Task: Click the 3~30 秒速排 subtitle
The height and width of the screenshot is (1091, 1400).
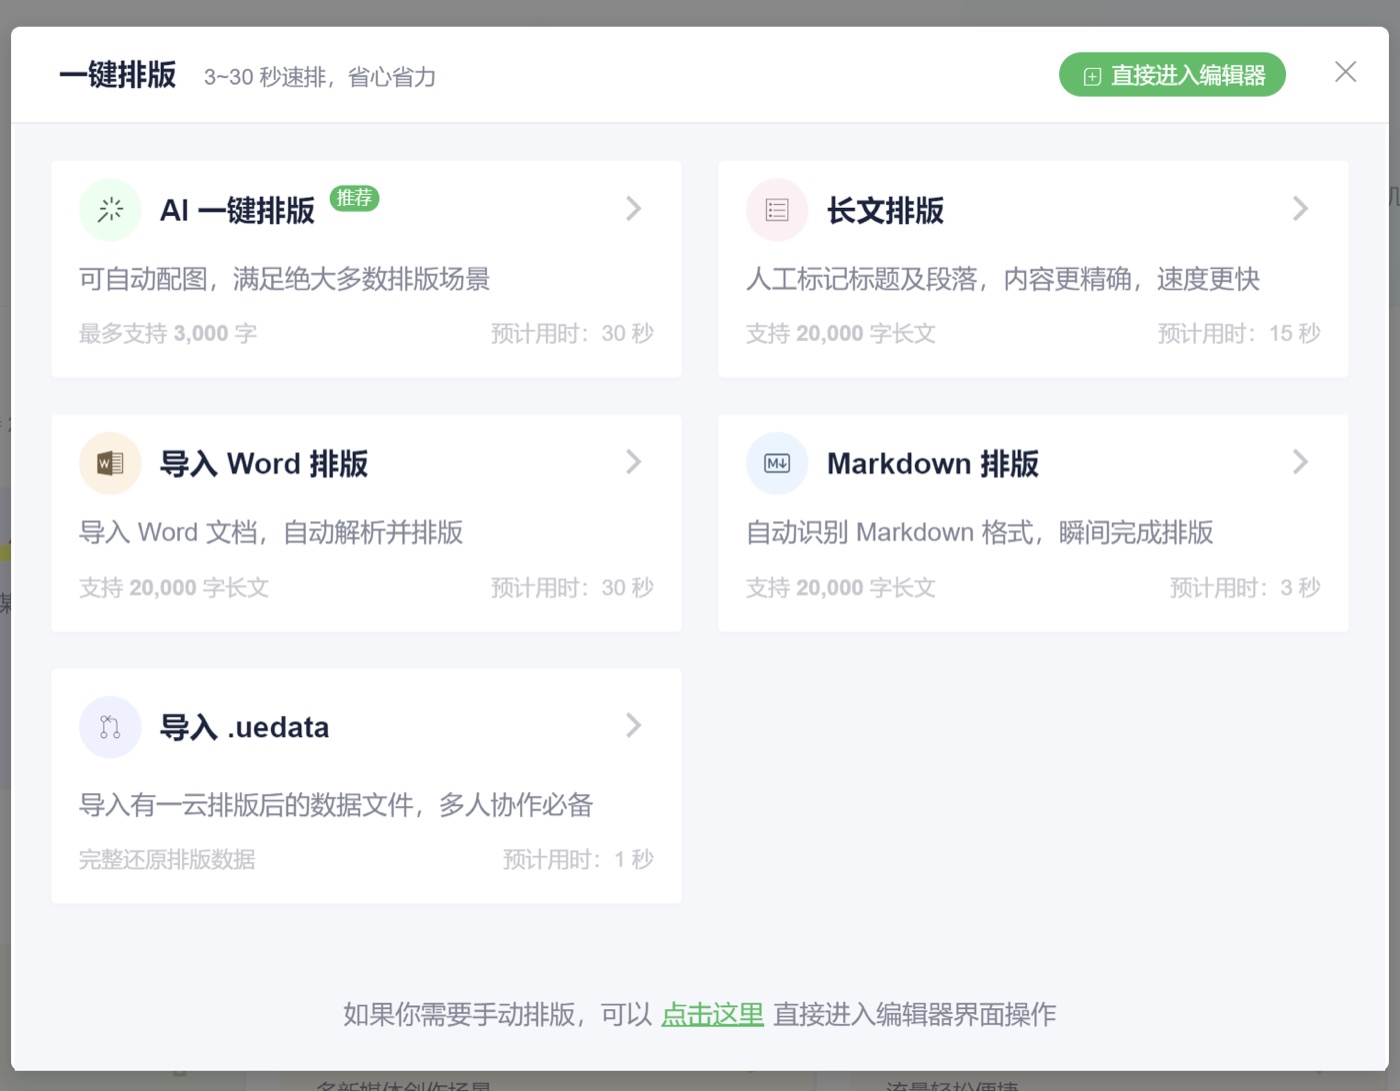Action: pos(320,77)
